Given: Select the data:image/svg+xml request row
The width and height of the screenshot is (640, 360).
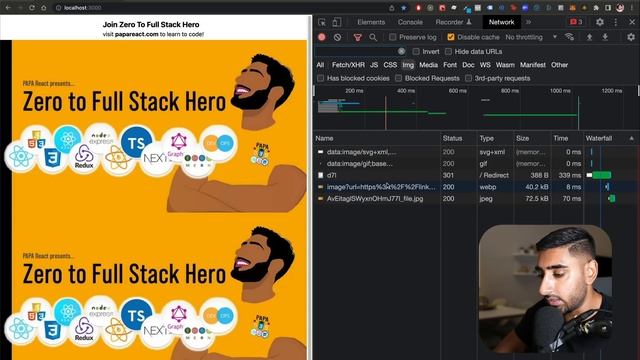Looking at the screenshot, I should pos(475,152).
